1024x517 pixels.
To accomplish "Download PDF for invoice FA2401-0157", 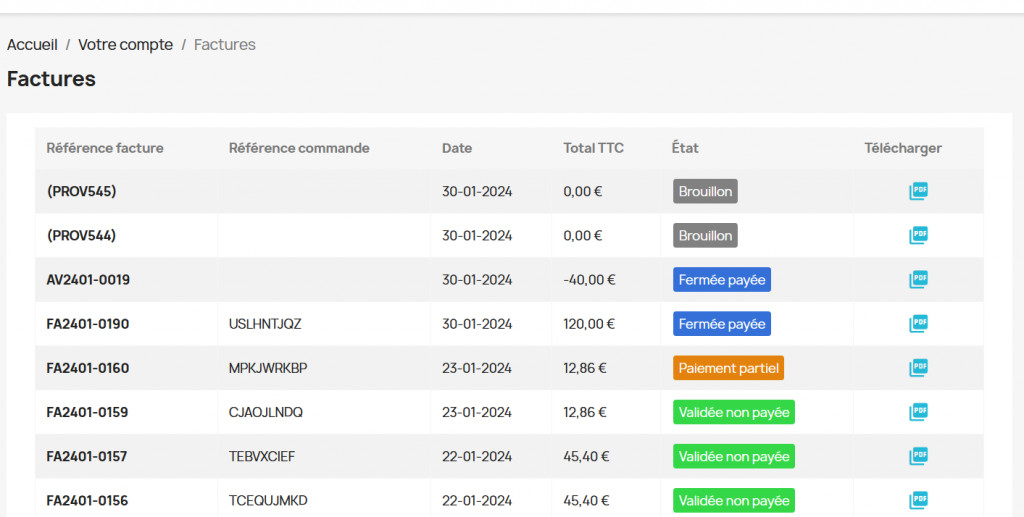I will tap(918, 456).
